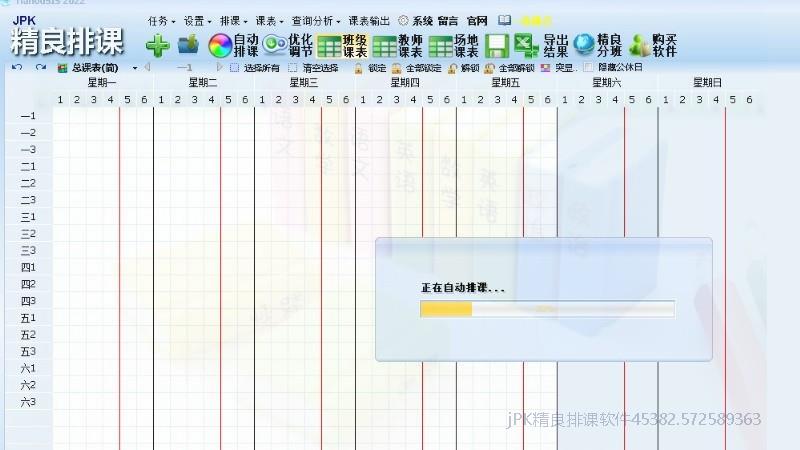The height and width of the screenshot is (450, 800).
Task: Open 官网 official website link
Action: pyautogui.click(x=477, y=21)
